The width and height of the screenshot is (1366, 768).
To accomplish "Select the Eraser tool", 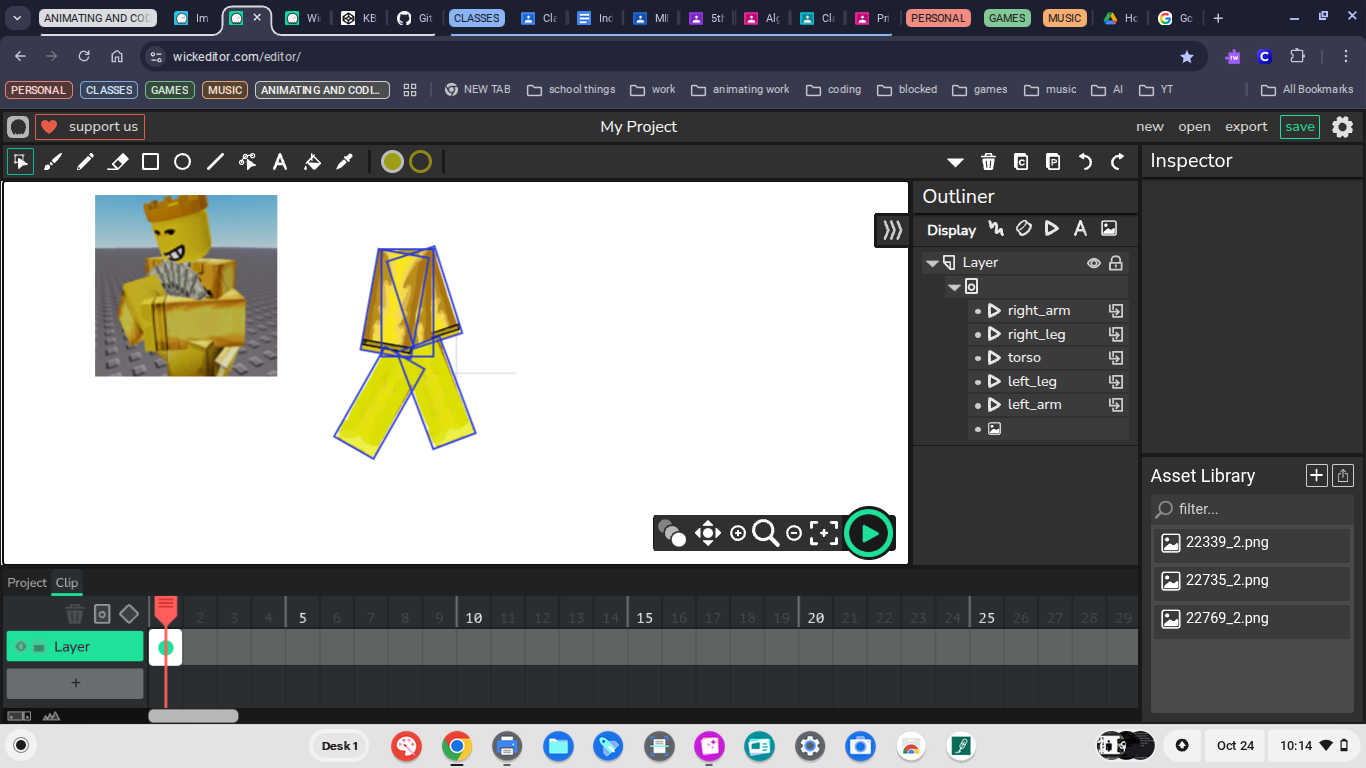I will tap(118, 162).
